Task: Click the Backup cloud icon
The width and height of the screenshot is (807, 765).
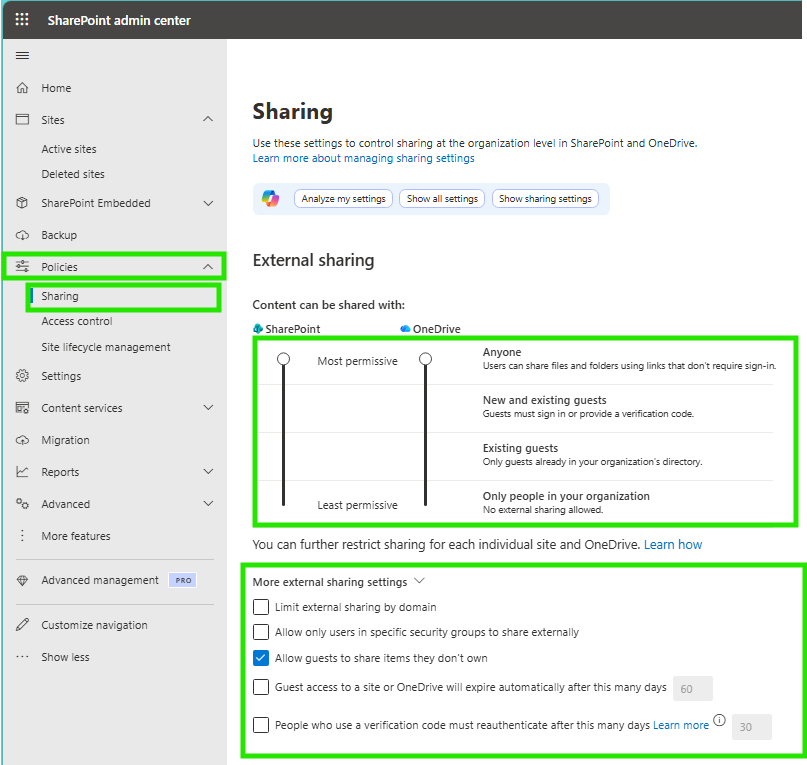Action: 22,235
